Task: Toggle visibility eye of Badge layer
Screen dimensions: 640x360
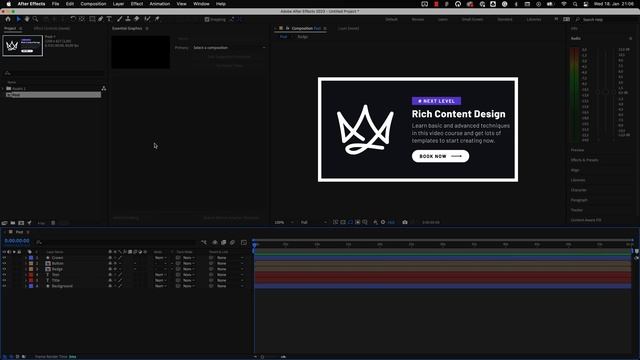Action: 4,269
